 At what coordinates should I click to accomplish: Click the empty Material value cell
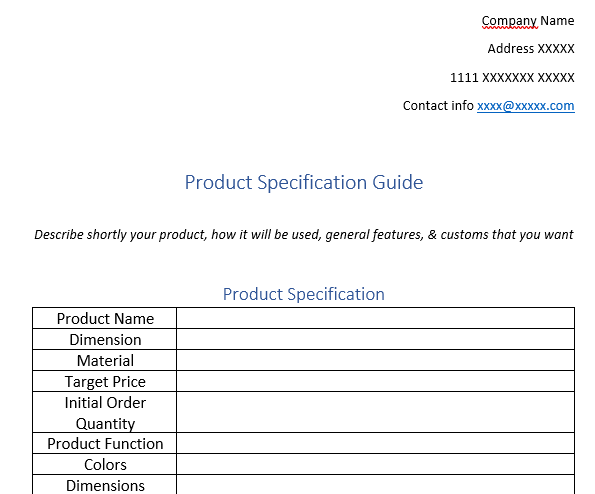tap(375, 360)
